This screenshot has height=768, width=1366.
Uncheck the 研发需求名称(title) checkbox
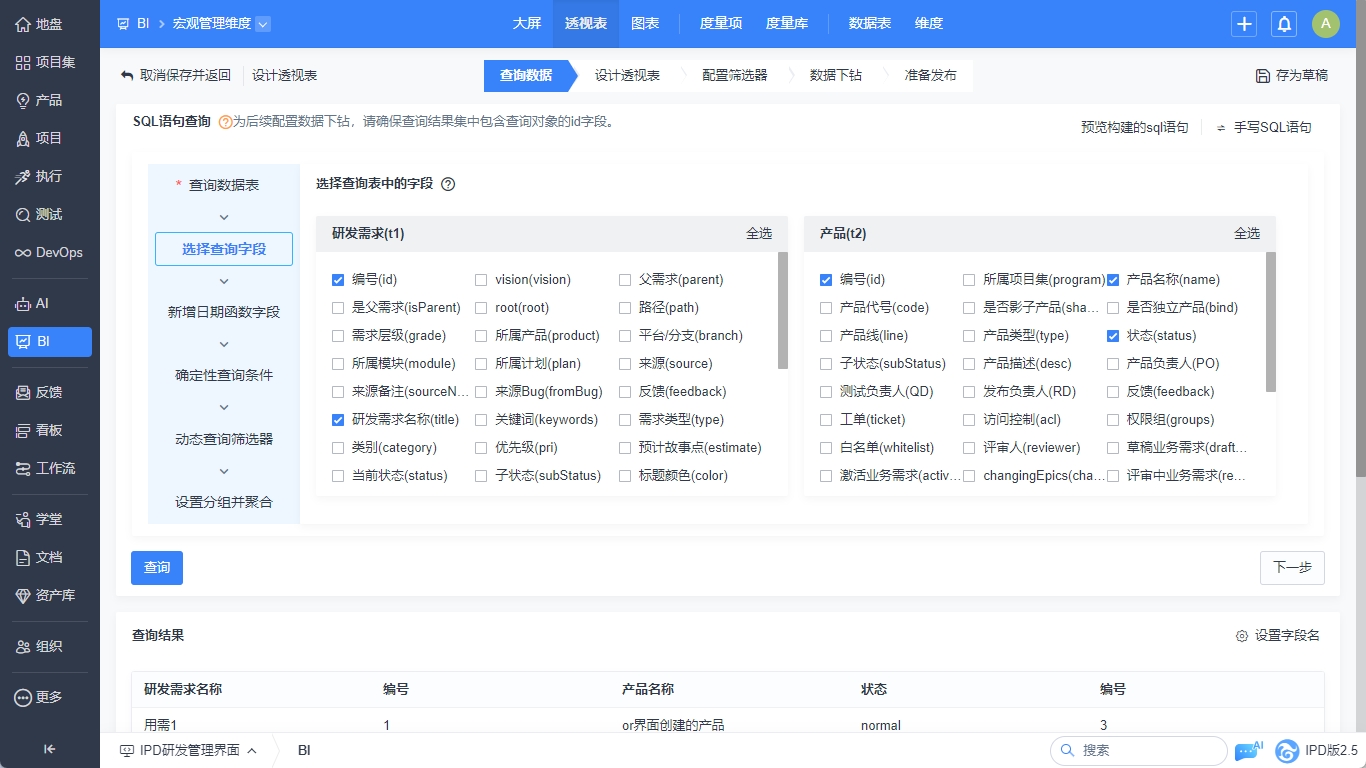[x=338, y=420]
